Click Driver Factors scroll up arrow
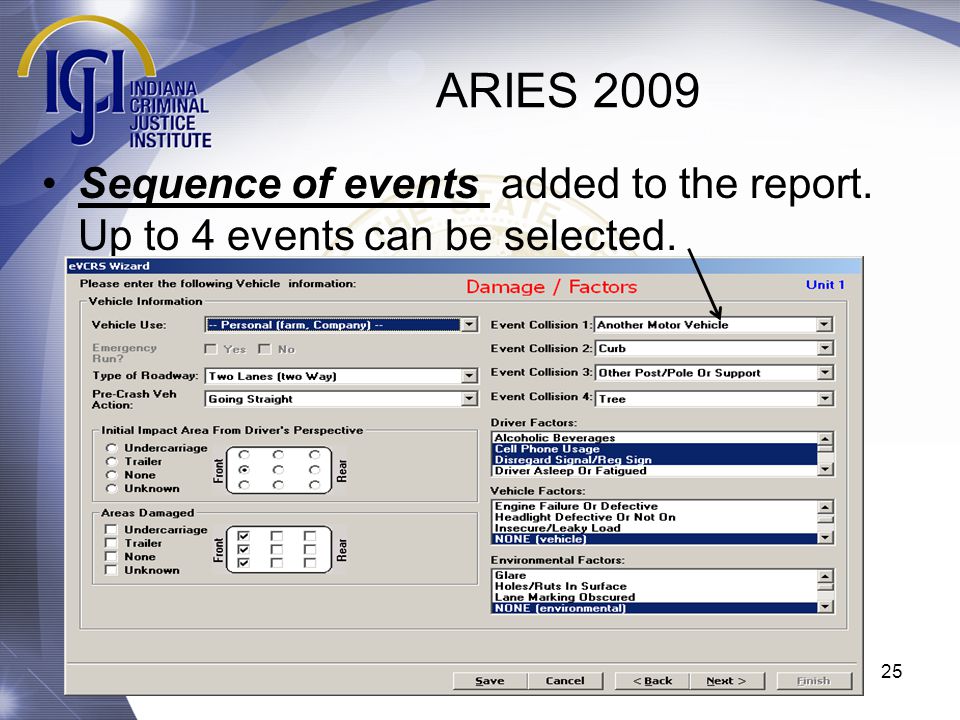The height and width of the screenshot is (720, 960). tap(825, 439)
